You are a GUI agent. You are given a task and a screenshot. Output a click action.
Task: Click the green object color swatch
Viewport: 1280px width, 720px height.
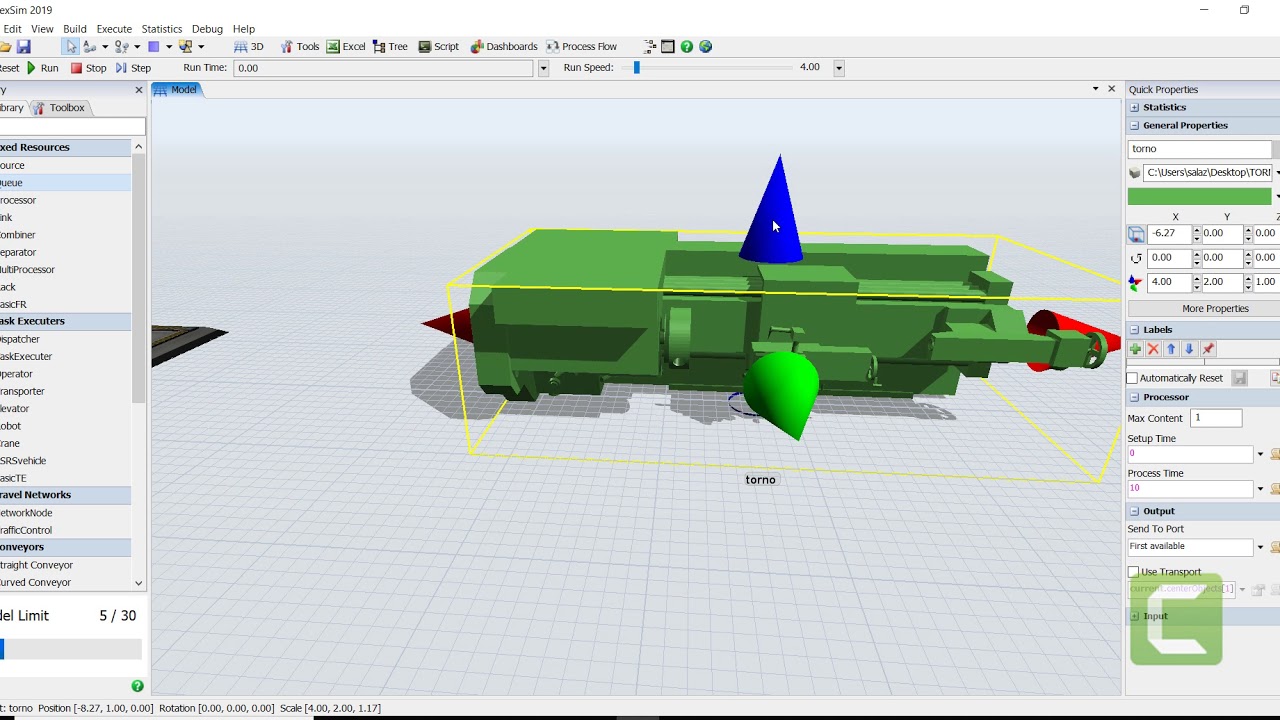pyautogui.click(x=1199, y=197)
